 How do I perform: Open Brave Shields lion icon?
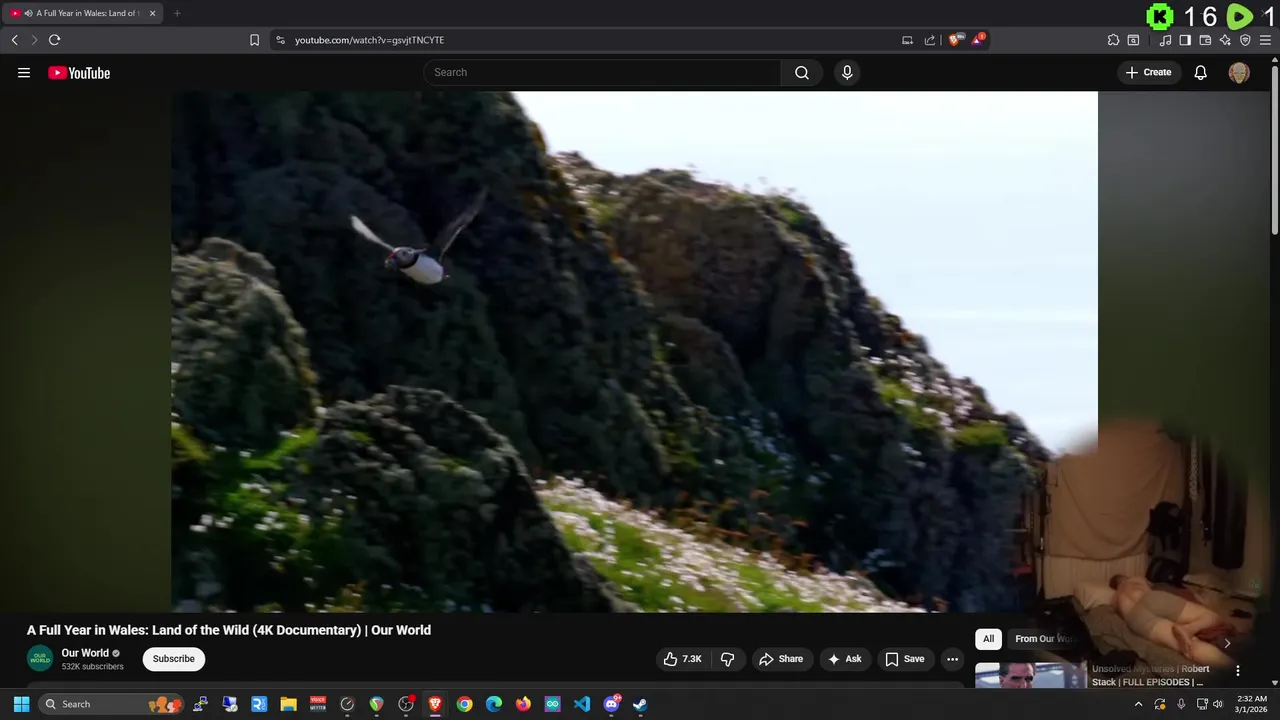(x=955, y=40)
